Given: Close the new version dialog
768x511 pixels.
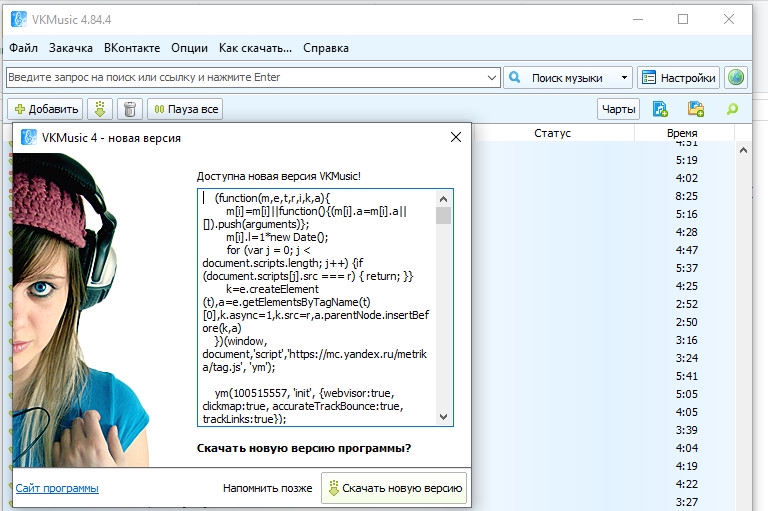Looking at the screenshot, I should (x=456, y=137).
